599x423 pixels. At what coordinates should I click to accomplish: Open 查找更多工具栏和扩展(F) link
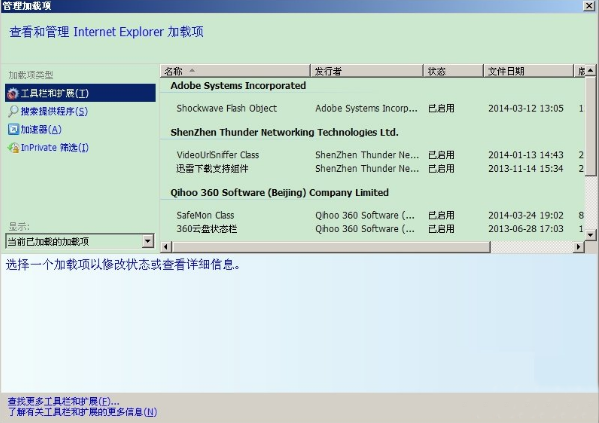63,402
